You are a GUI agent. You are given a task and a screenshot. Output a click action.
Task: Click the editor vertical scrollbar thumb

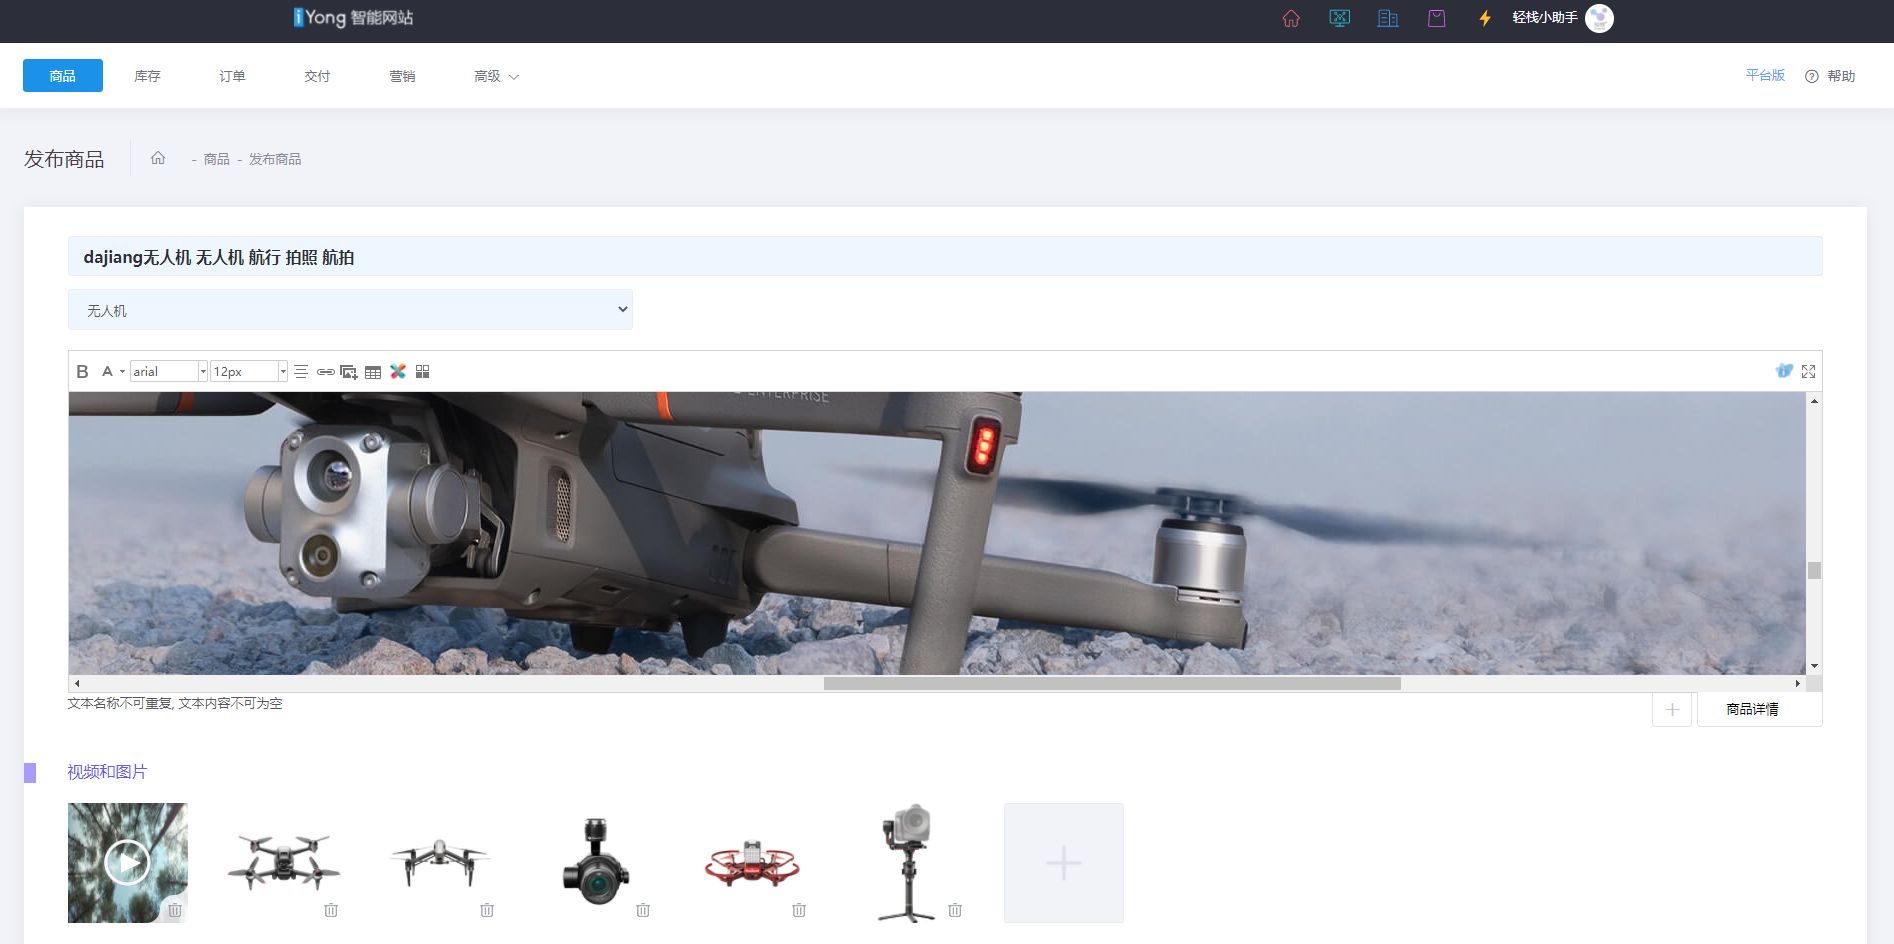(1814, 570)
